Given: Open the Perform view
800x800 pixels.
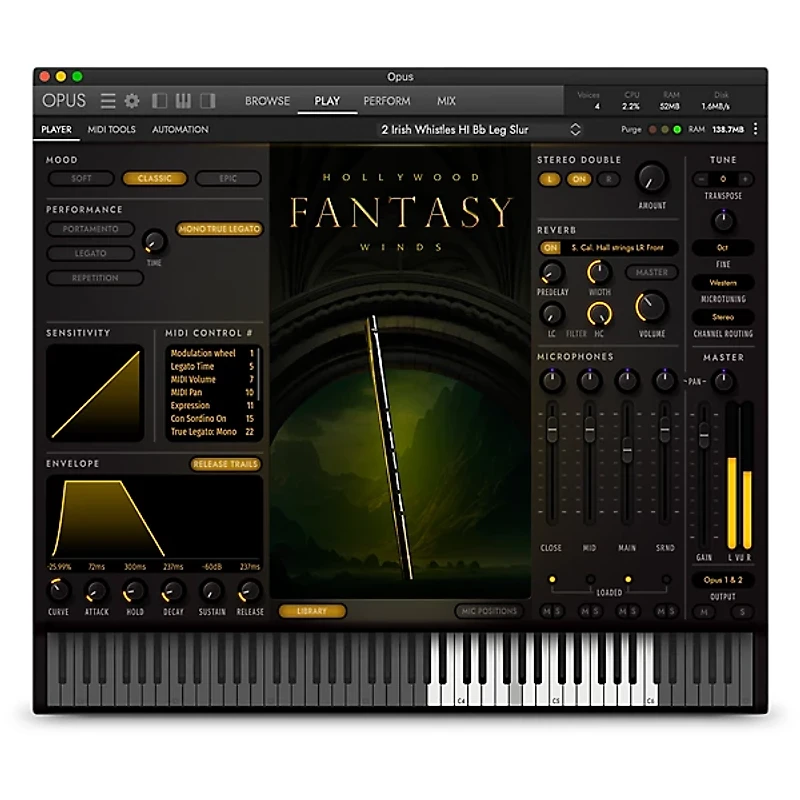Looking at the screenshot, I should [386, 101].
